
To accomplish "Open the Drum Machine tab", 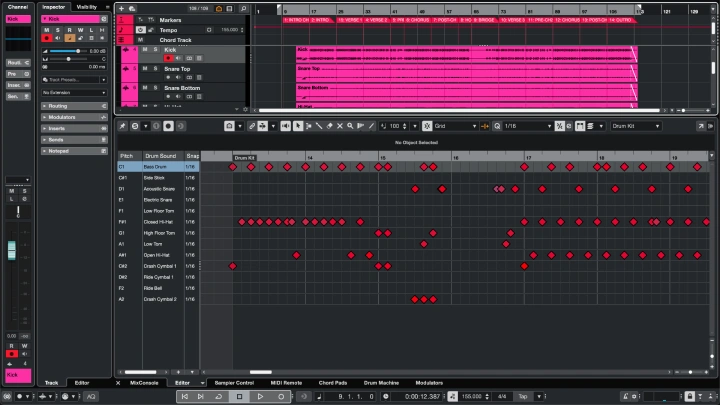I will tap(381, 383).
